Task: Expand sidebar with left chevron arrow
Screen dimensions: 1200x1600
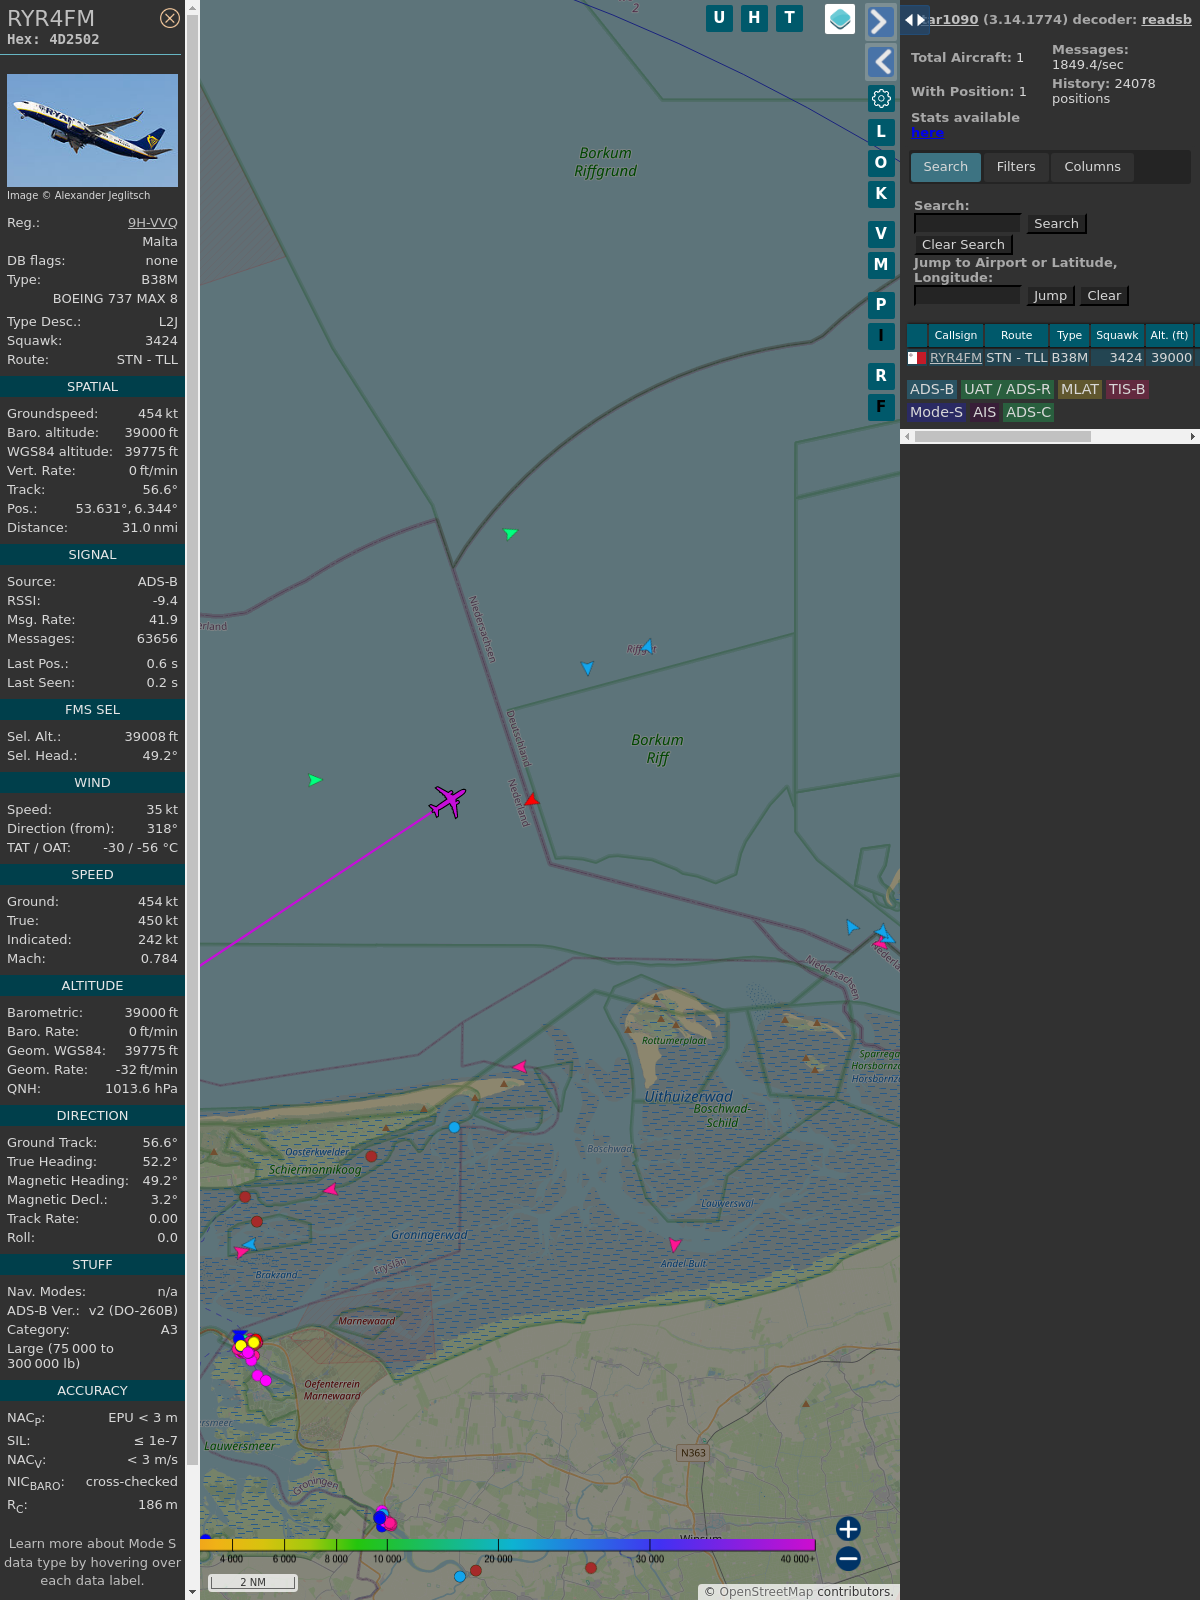Action: coord(880,62)
